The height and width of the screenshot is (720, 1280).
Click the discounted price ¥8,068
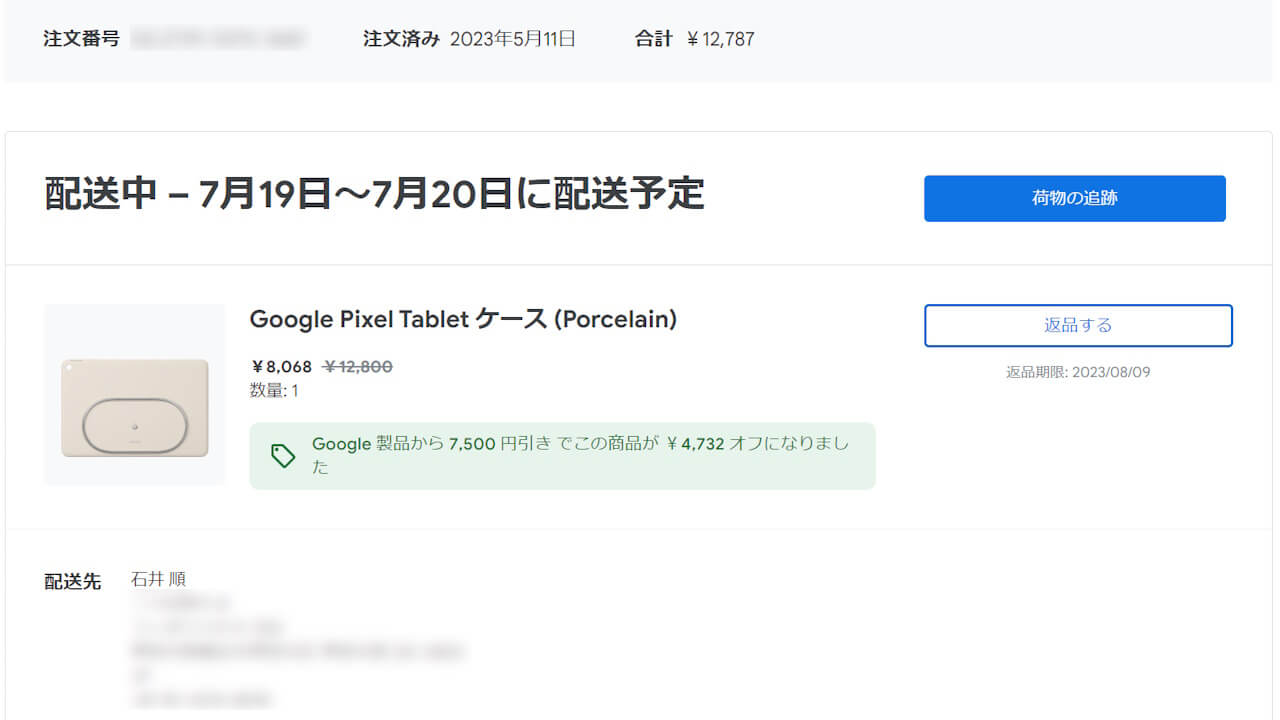click(281, 367)
